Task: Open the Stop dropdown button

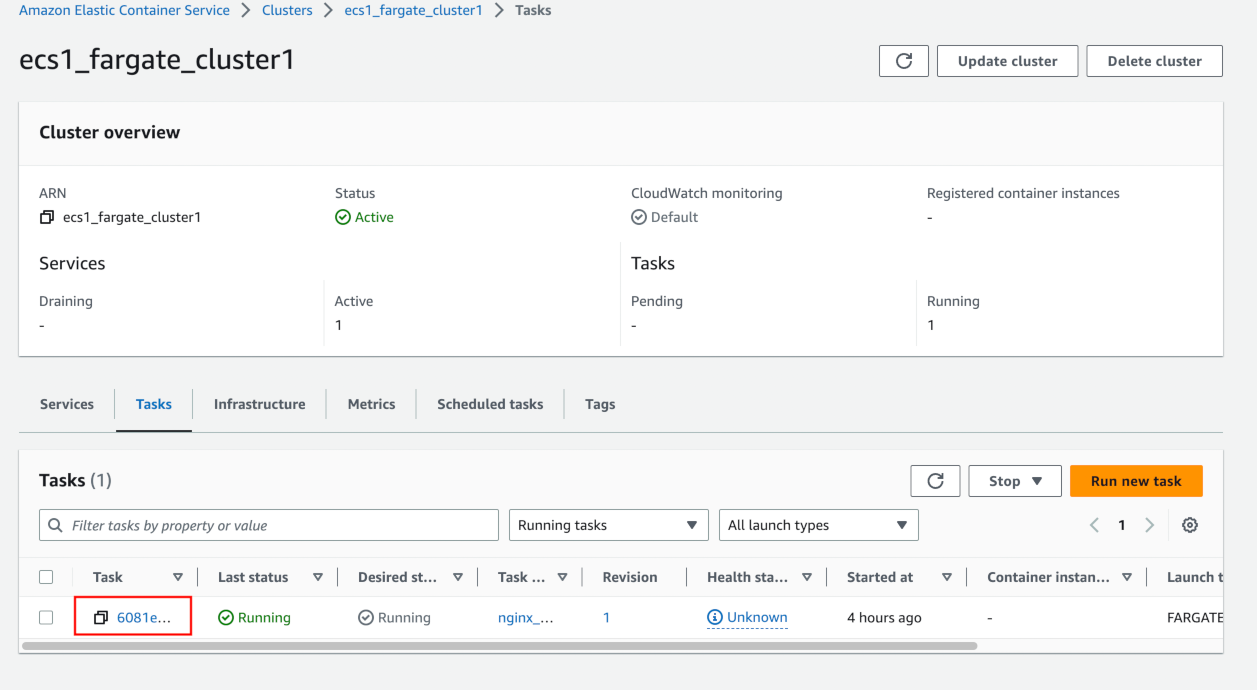Action: (x=1016, y=481)
